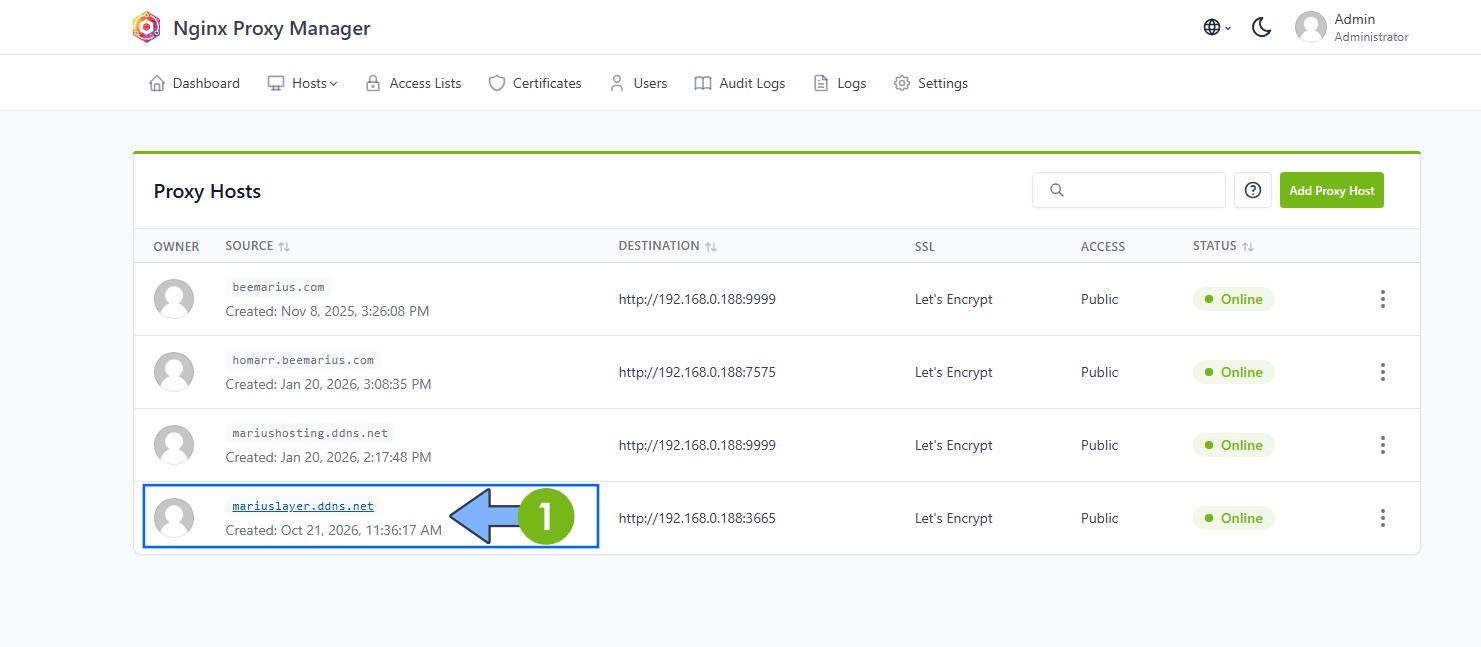Click the Proxy Hosts heading
Image resolution: width=1481 pixels, height=647 pixels.
(x=207, y=191)
